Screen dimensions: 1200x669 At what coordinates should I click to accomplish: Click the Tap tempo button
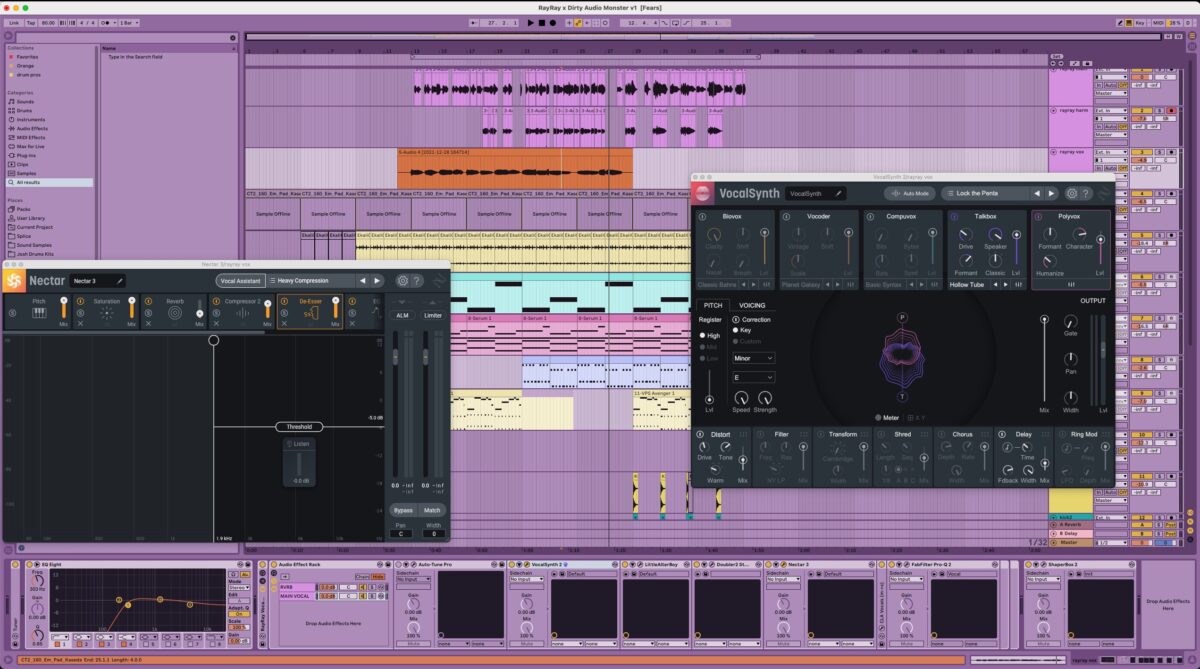(x=30, y=22)
